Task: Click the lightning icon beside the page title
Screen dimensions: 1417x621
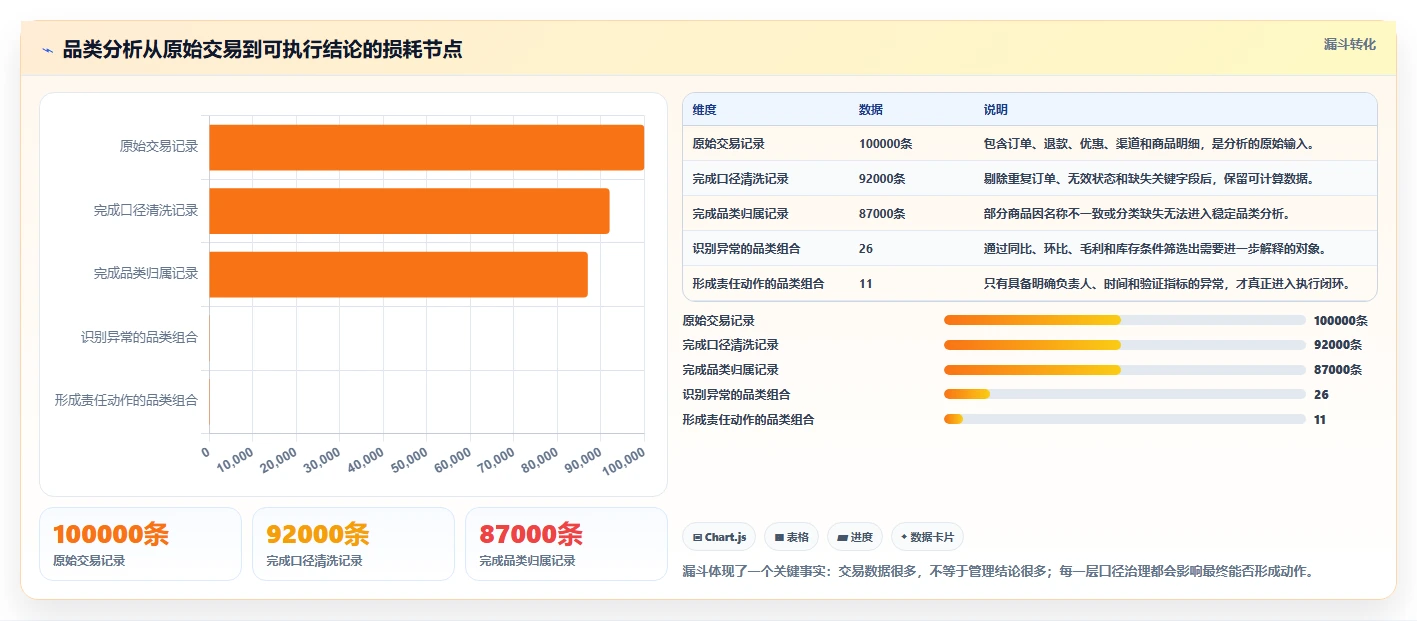Action: pos(47,50)
